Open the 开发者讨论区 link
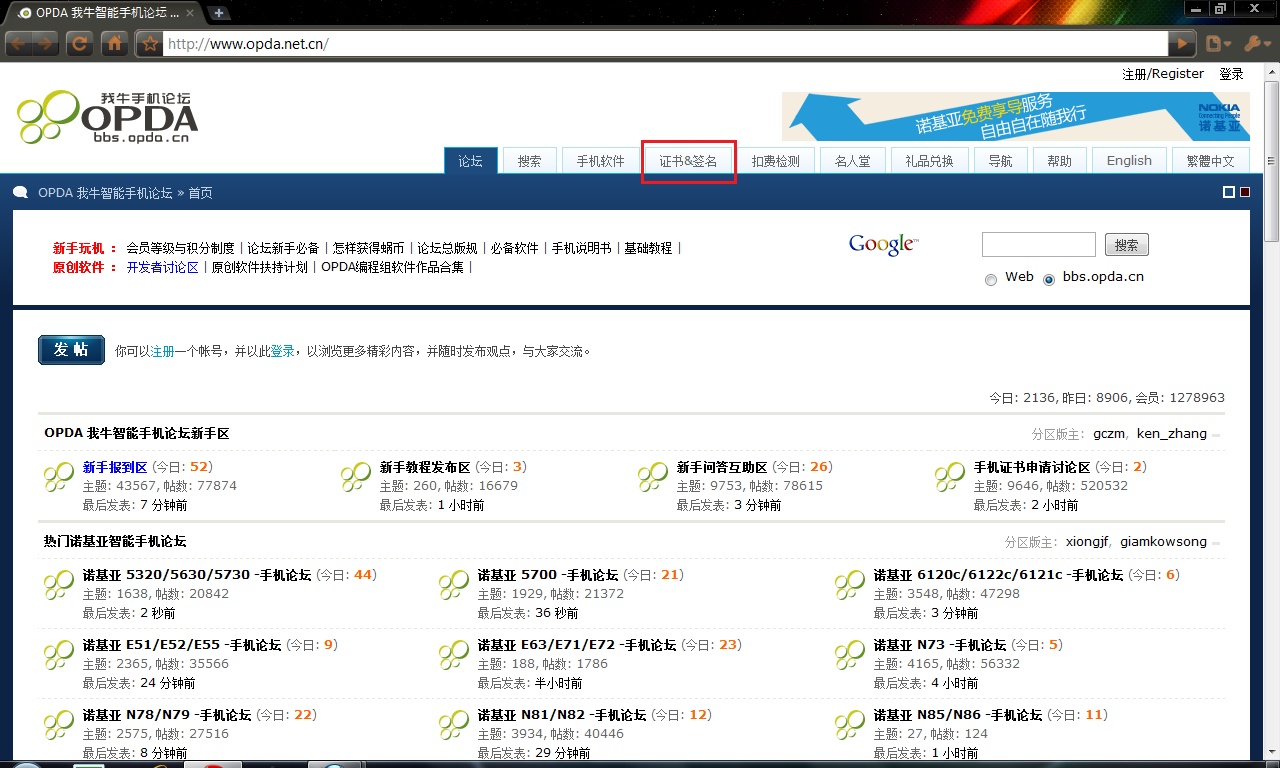Viewport: 1280px width, 768px height. coord(162,267)
